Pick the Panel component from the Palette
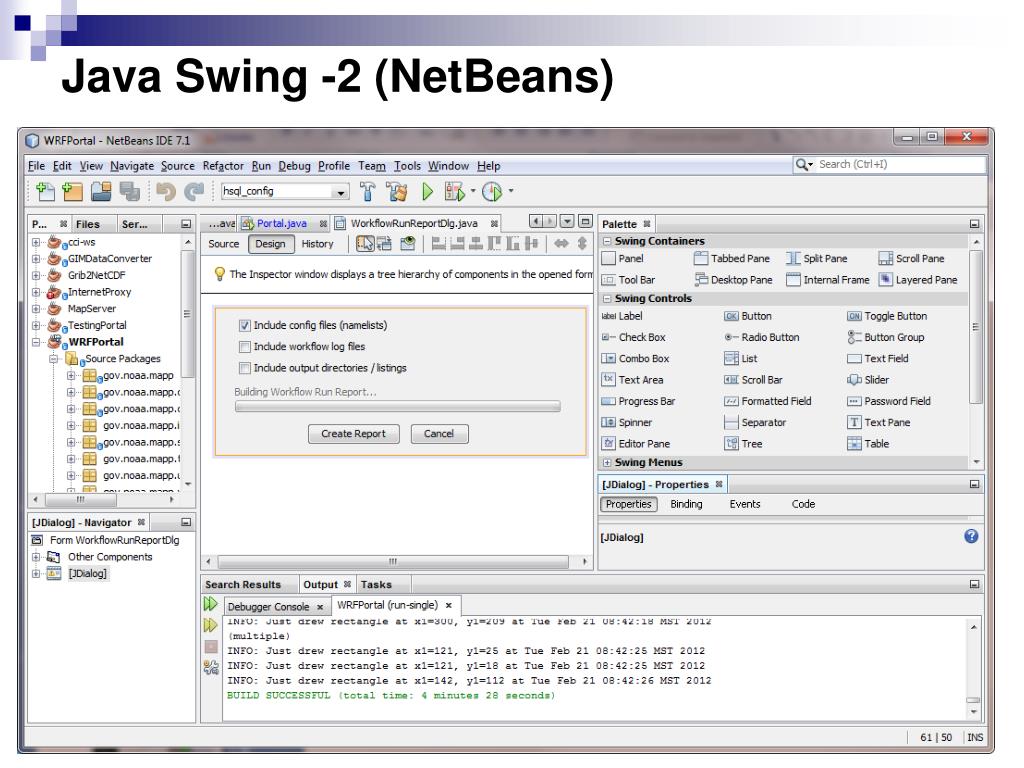This screenshot has width=1024, height=768. (622, 259)
